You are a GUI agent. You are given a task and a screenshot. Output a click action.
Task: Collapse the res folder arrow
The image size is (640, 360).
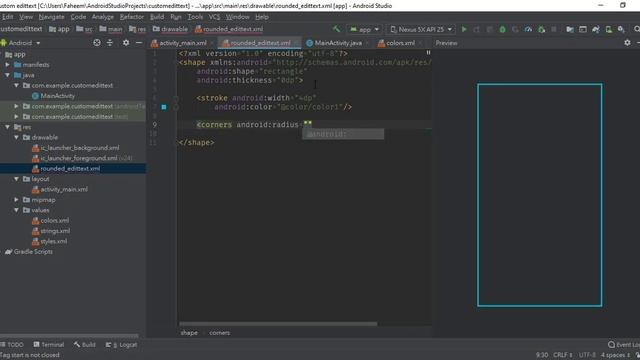pyautogui.click(x=7, y=127)
